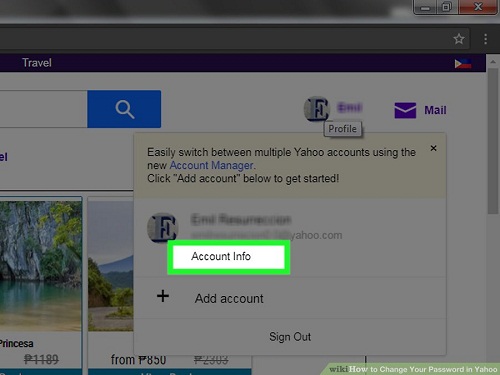The width and height of the screenshot is (500, 375).
Task: Minimize the browser window
Action: click(x=425, y=7)
